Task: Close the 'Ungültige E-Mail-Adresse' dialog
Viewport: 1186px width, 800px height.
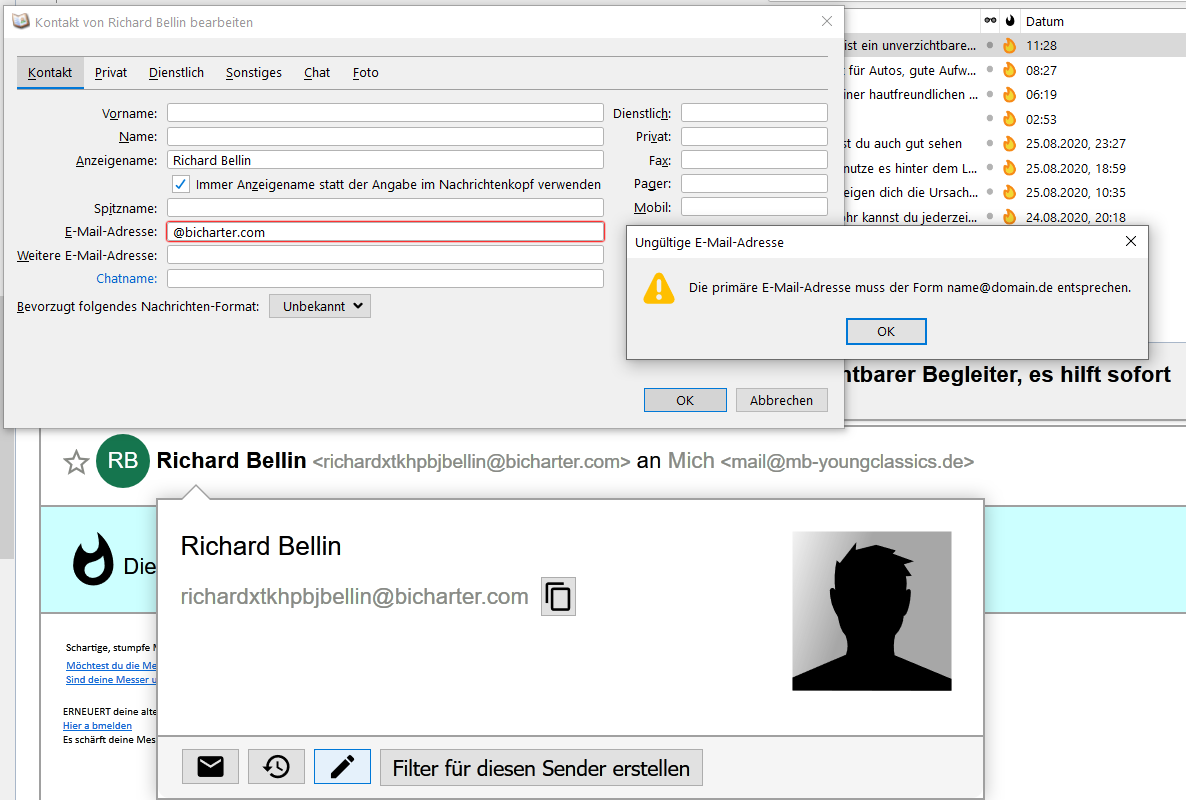Action: tap(1131, 241)
